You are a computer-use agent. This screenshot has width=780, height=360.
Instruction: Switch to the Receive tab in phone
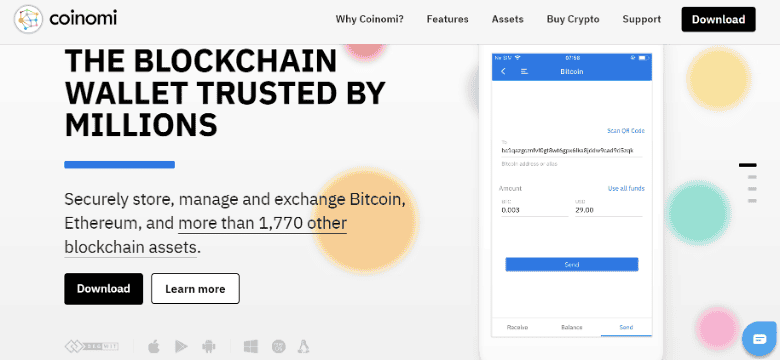pos(517,327)
